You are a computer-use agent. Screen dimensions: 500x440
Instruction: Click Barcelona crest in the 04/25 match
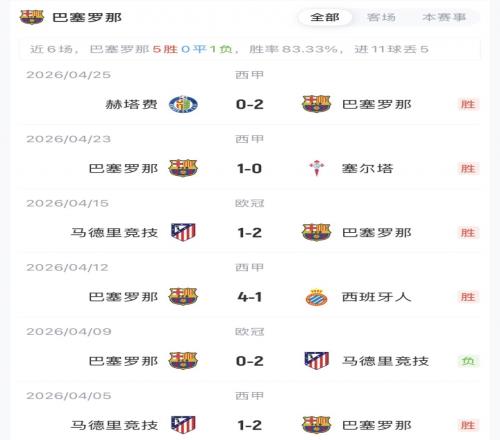coord(316,104)
